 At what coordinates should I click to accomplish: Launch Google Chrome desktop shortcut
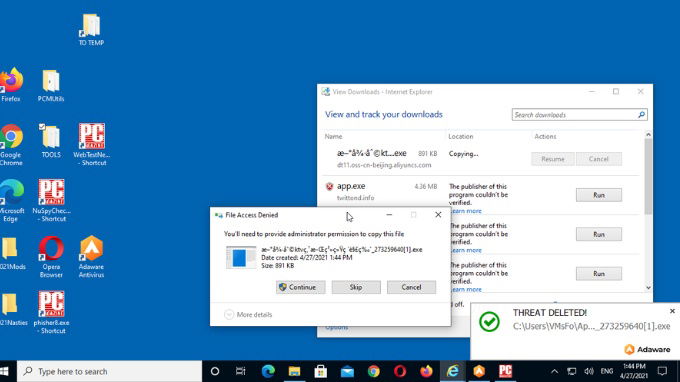(x=11, y=145)
